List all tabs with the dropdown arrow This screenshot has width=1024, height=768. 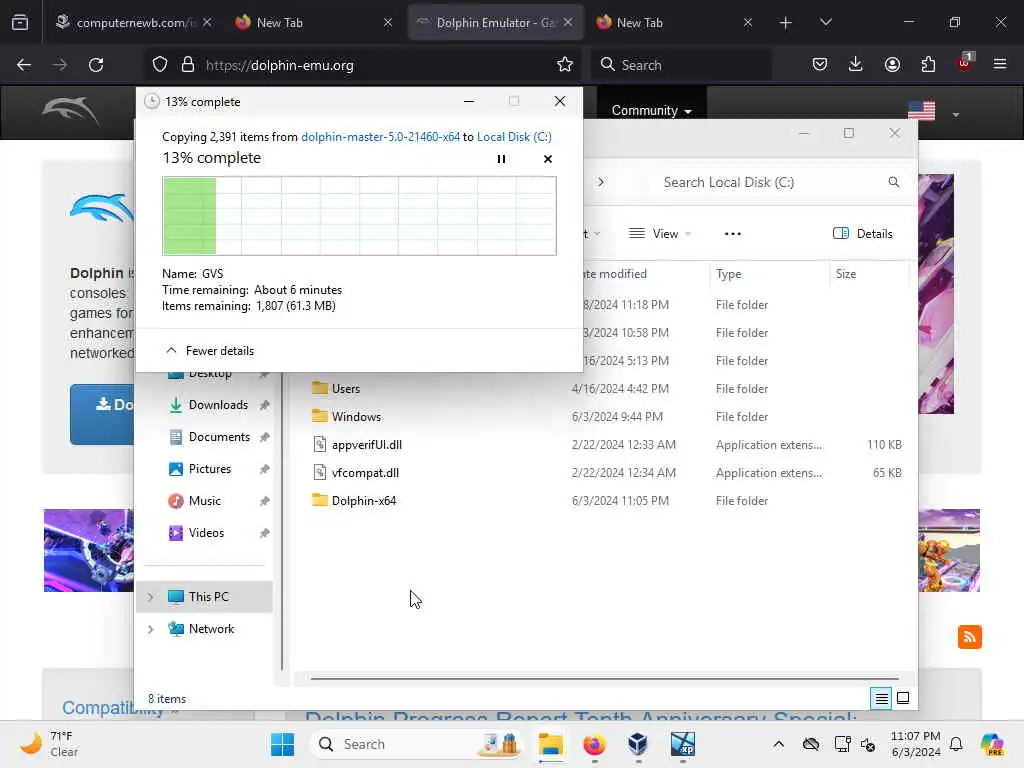click(x=825, y=22)
